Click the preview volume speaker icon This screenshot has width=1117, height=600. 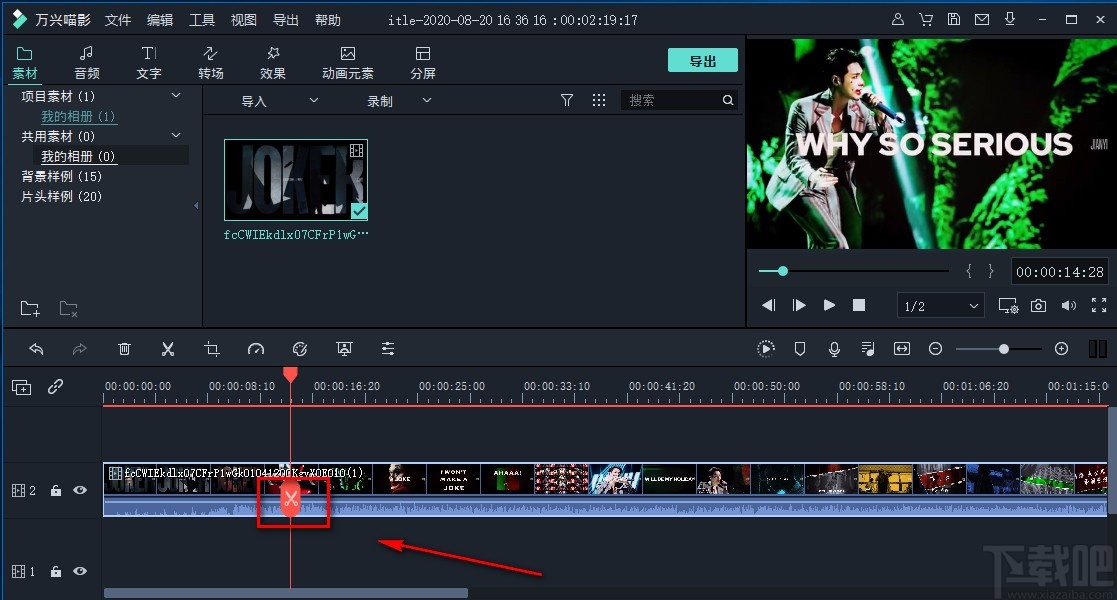(x=1069, y=306)
